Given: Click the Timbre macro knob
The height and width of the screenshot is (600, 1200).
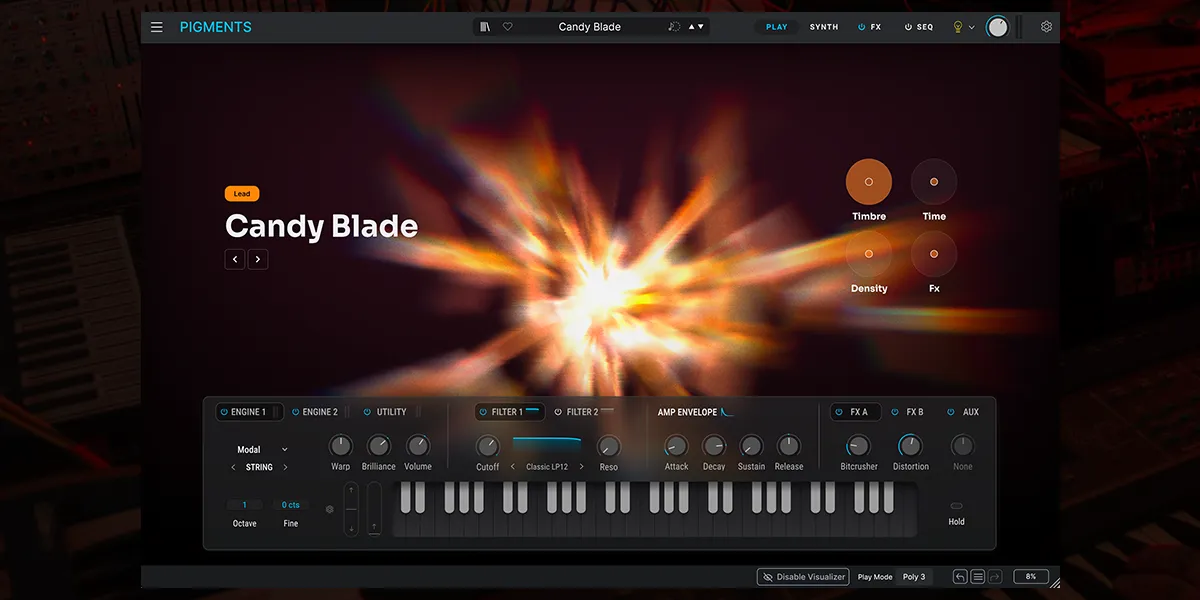Looking at the screenshot, I should [868, 182].
